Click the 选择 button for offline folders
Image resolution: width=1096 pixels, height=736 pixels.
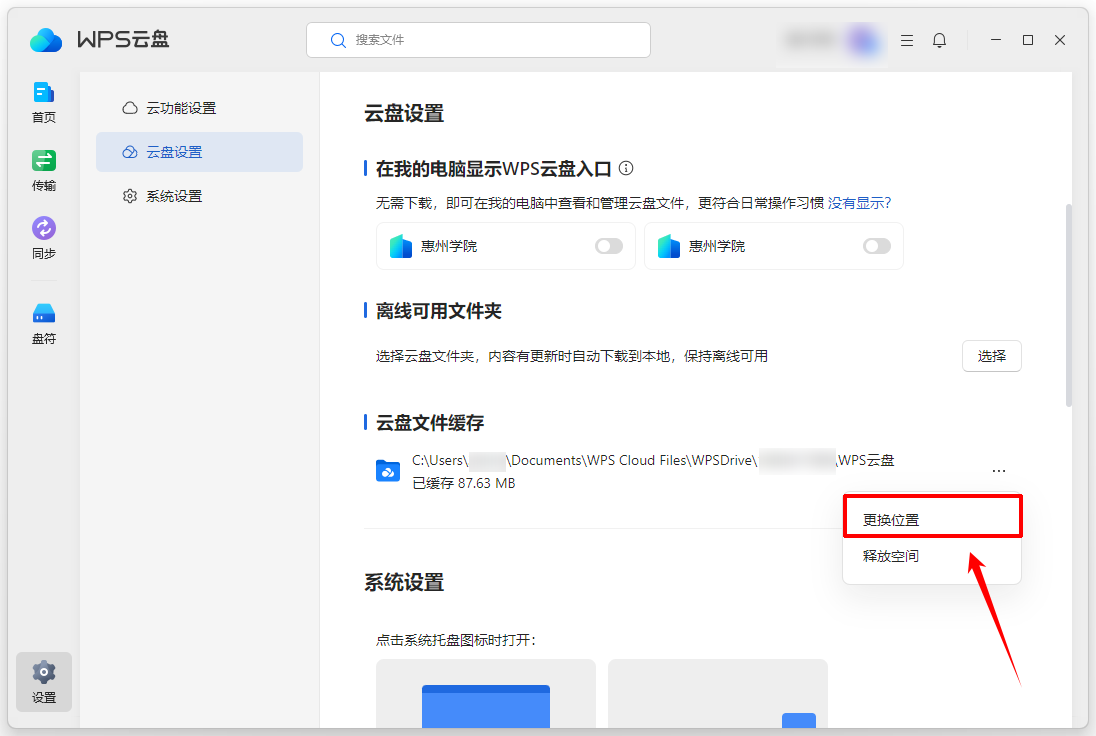pos(991,356)
